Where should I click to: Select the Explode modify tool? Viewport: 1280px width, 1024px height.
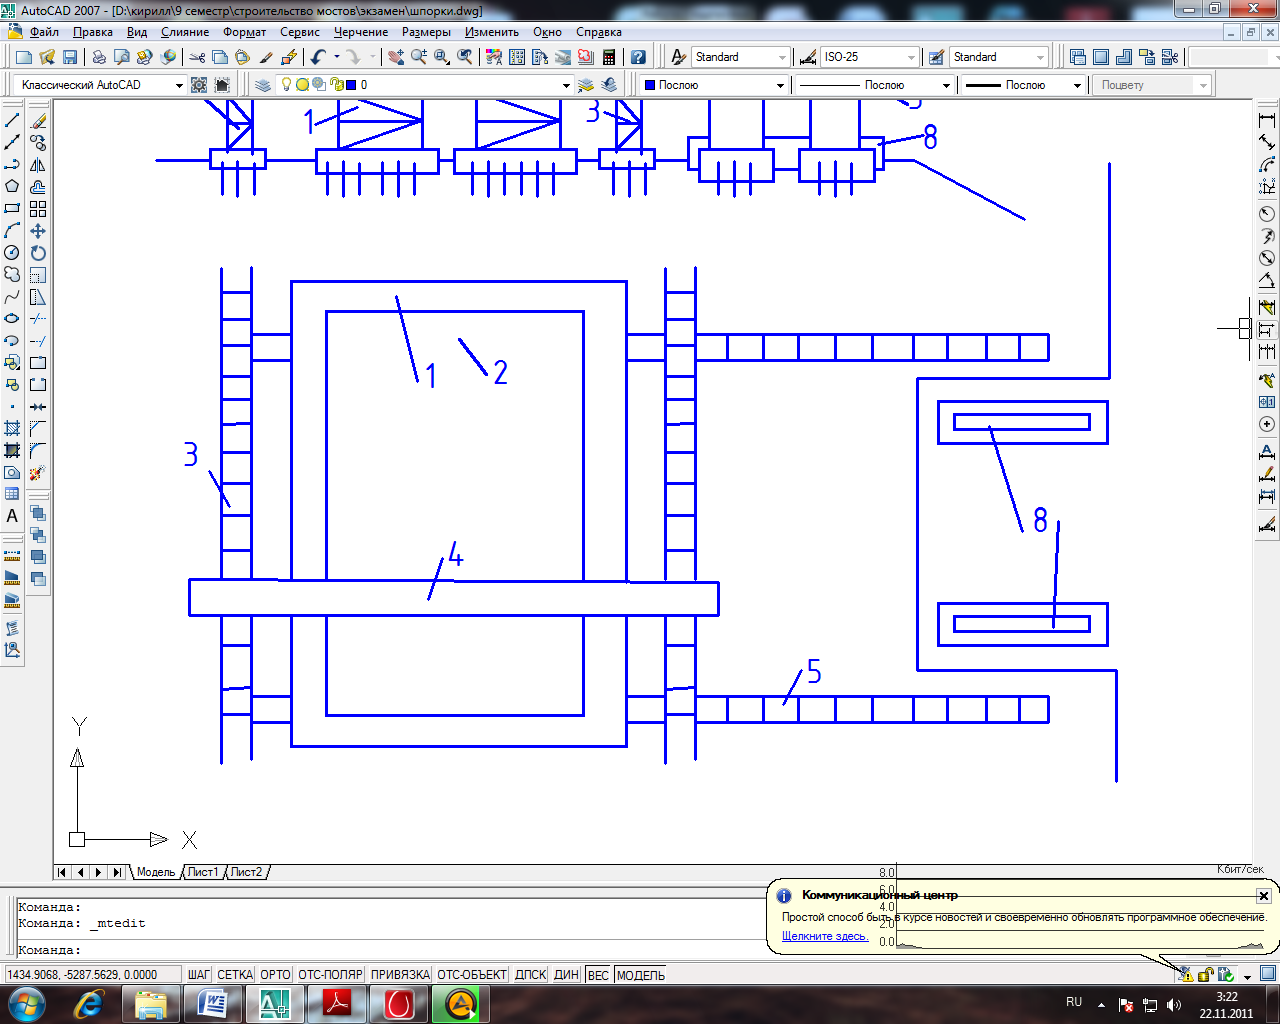point(38,473)
